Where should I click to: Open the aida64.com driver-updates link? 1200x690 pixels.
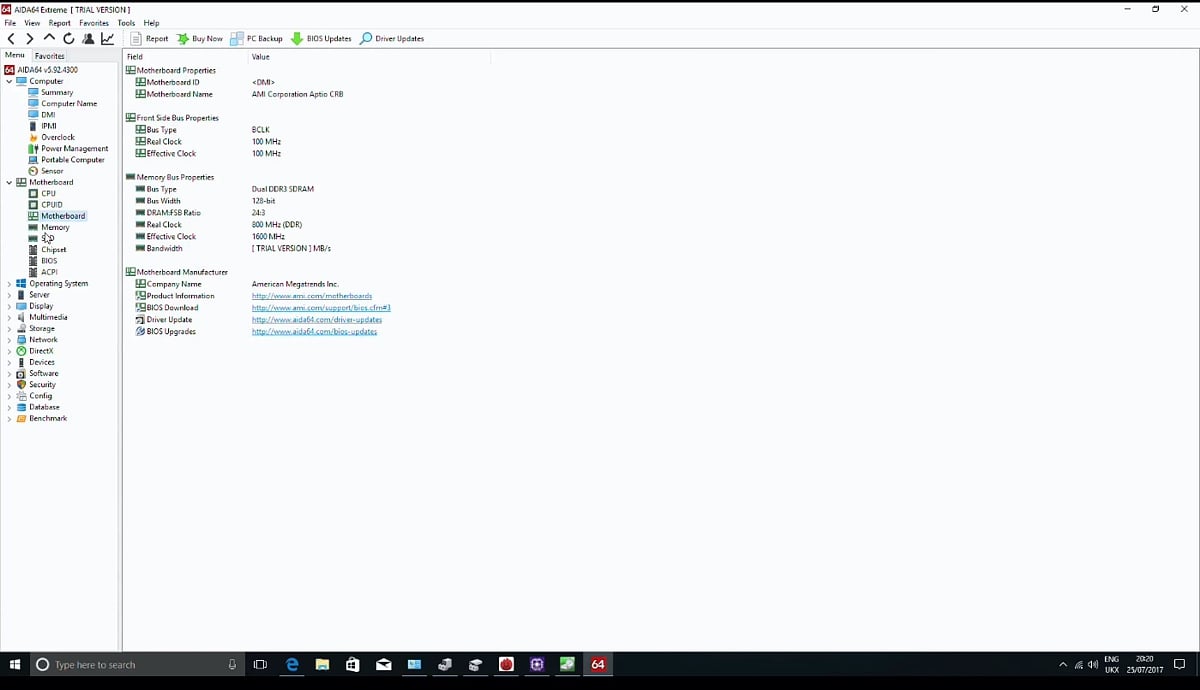point(317,320)
